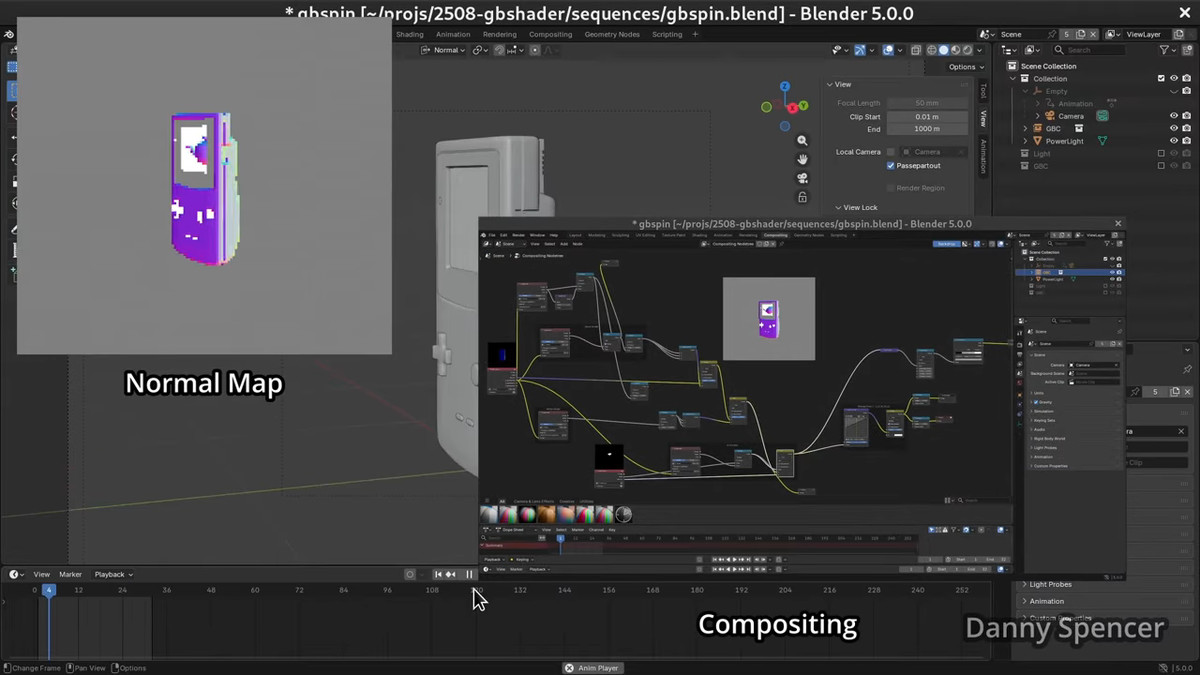Jump to the start frame of timeline
The image size is (1200, 675).
click(x=438, y=574)
